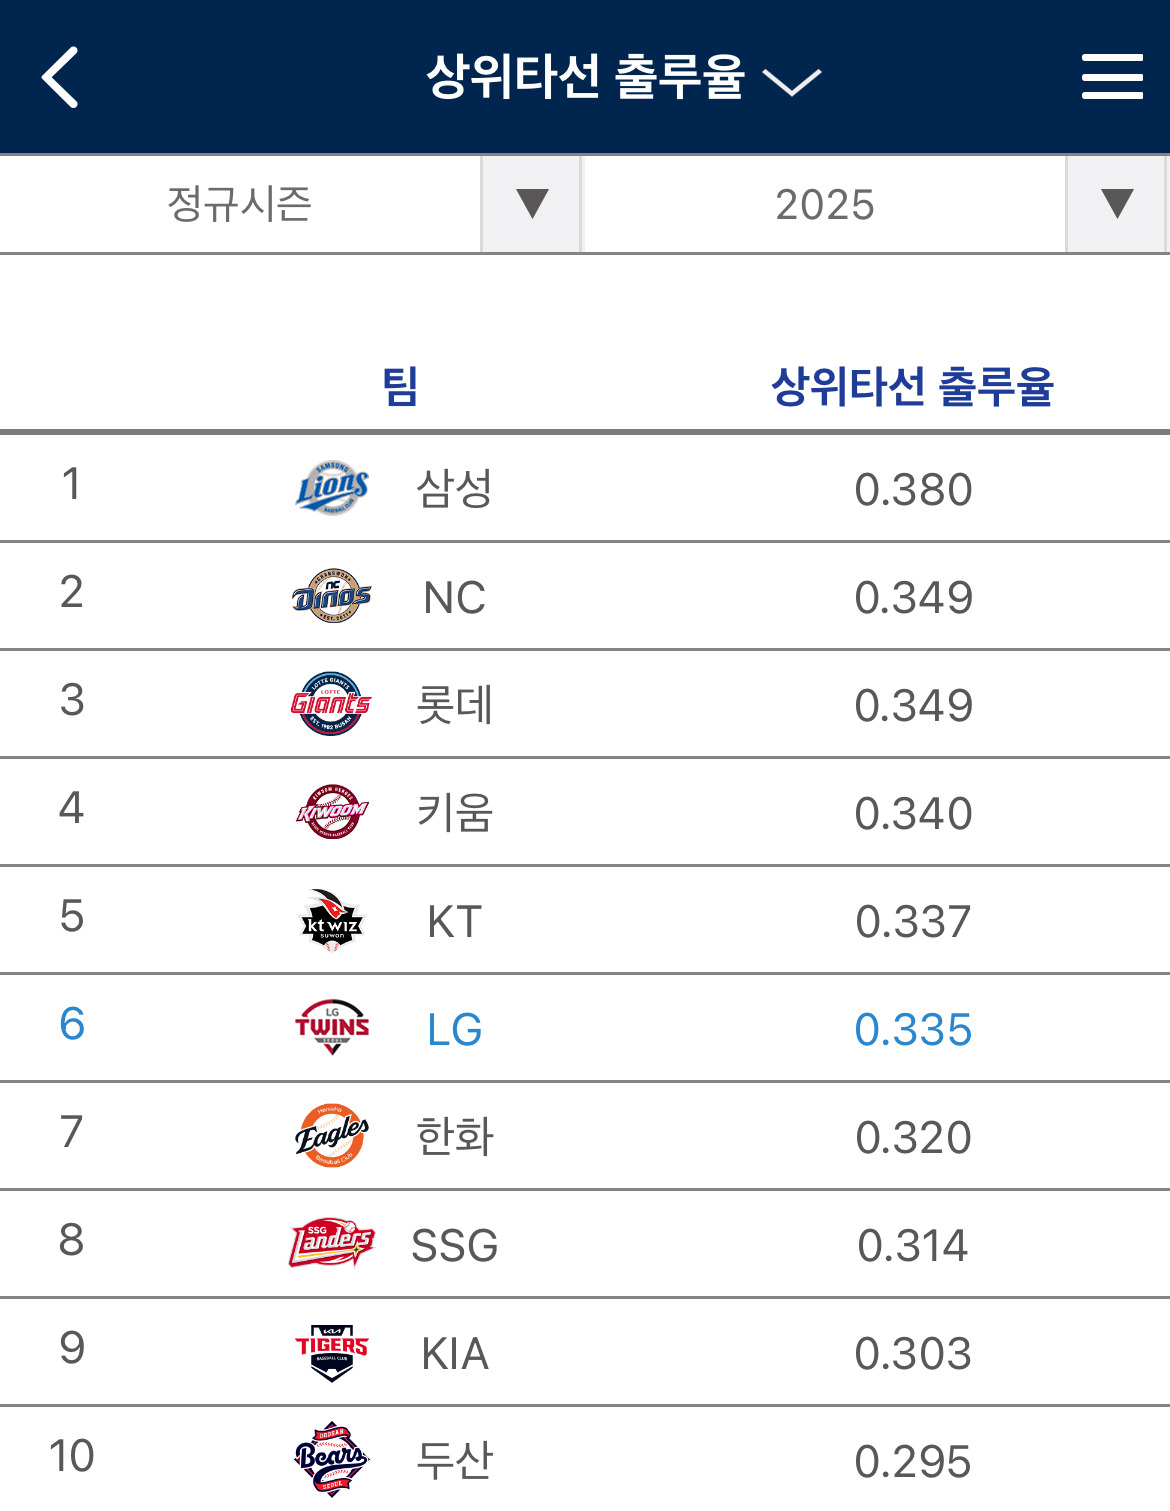Click the KIA Tigers logo

332,1352
